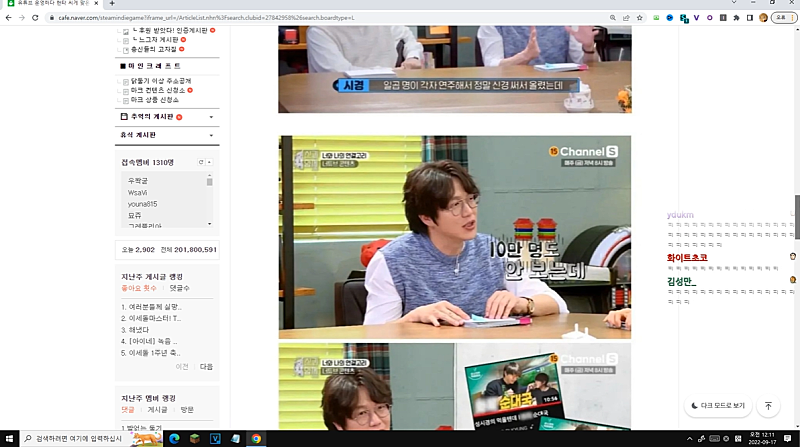Select member youna815 in online list
The width and height of the screenshot is (800, 447).
[x=142, y=204]
